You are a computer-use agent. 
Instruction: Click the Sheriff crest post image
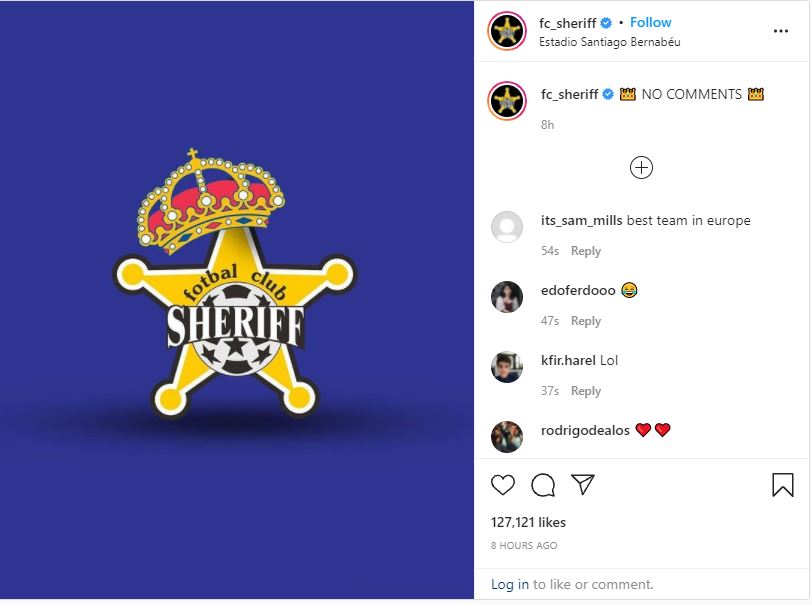point(237,300)
